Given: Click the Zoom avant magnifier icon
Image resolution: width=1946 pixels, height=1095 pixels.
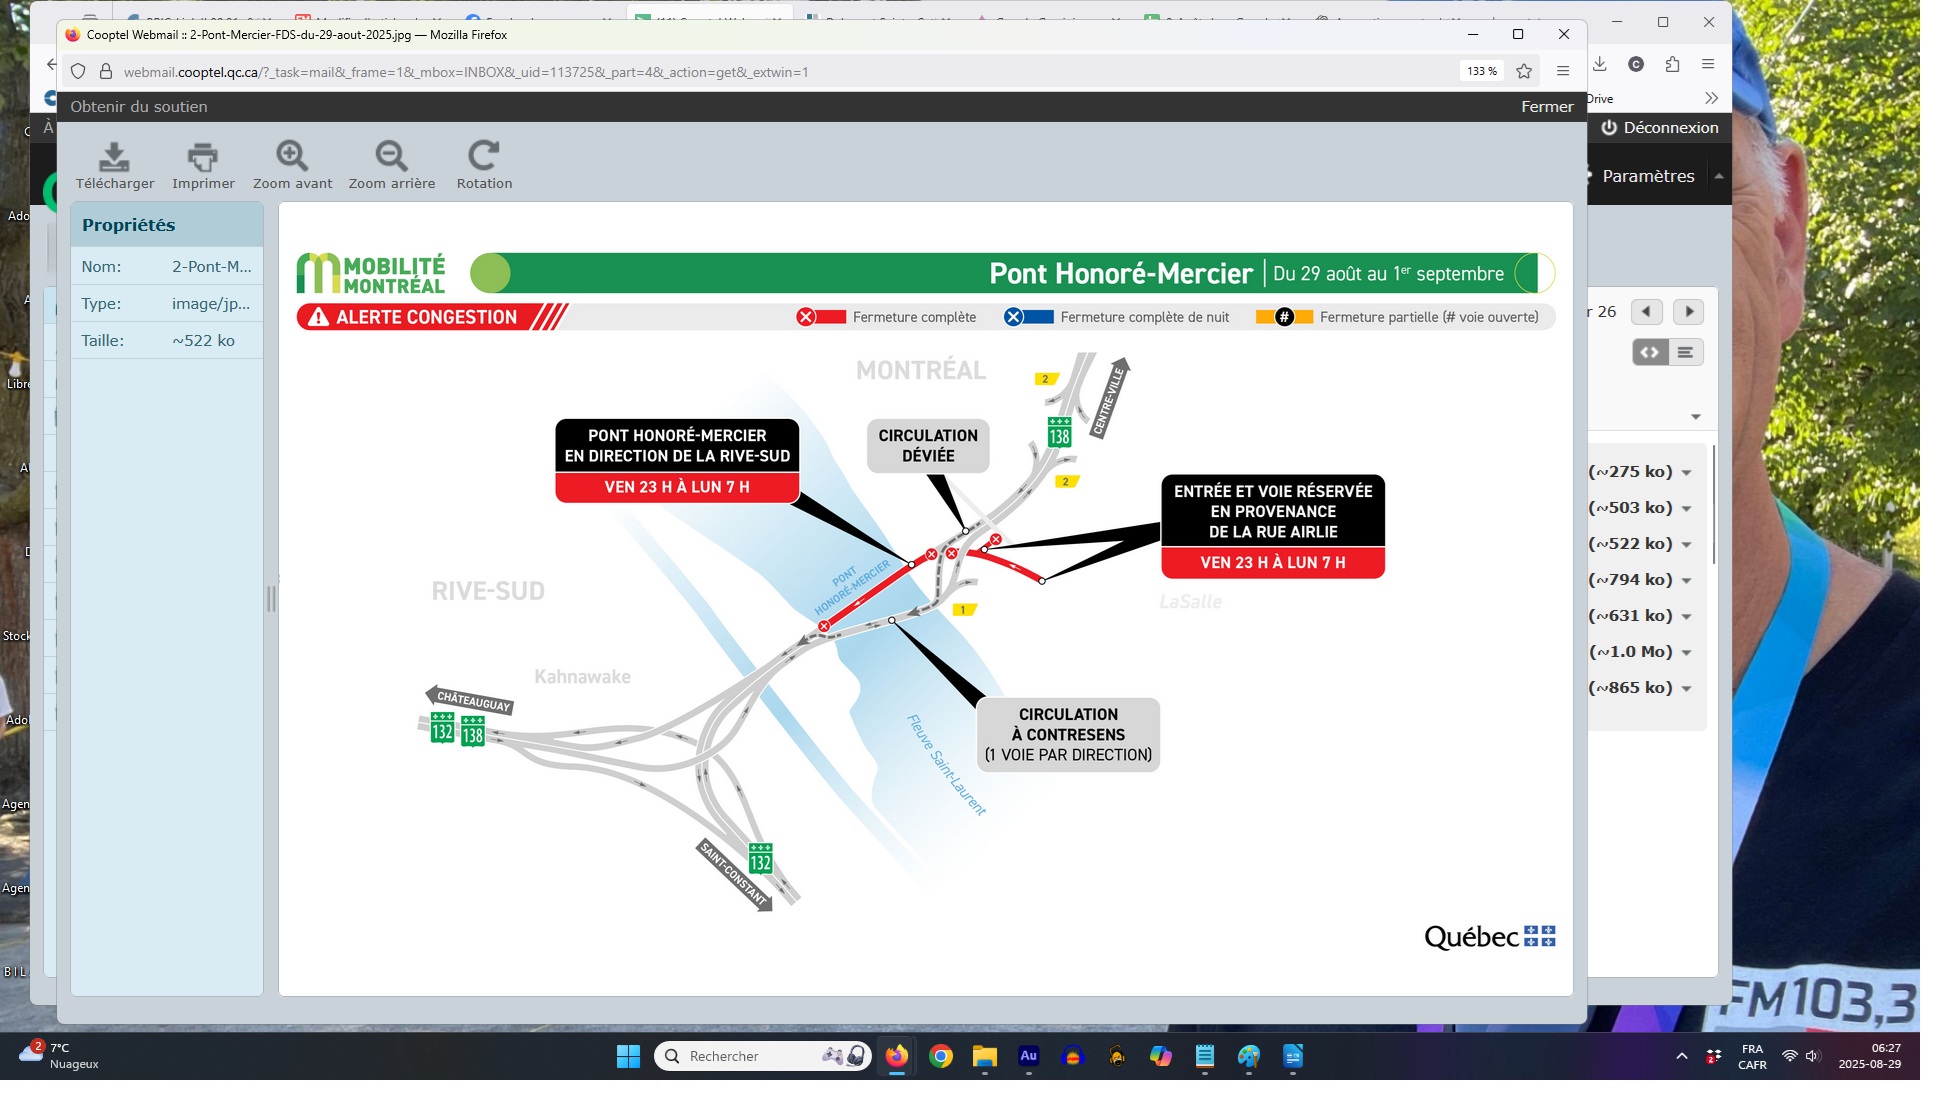Looking at the screenshot, I should click(292, 157).
